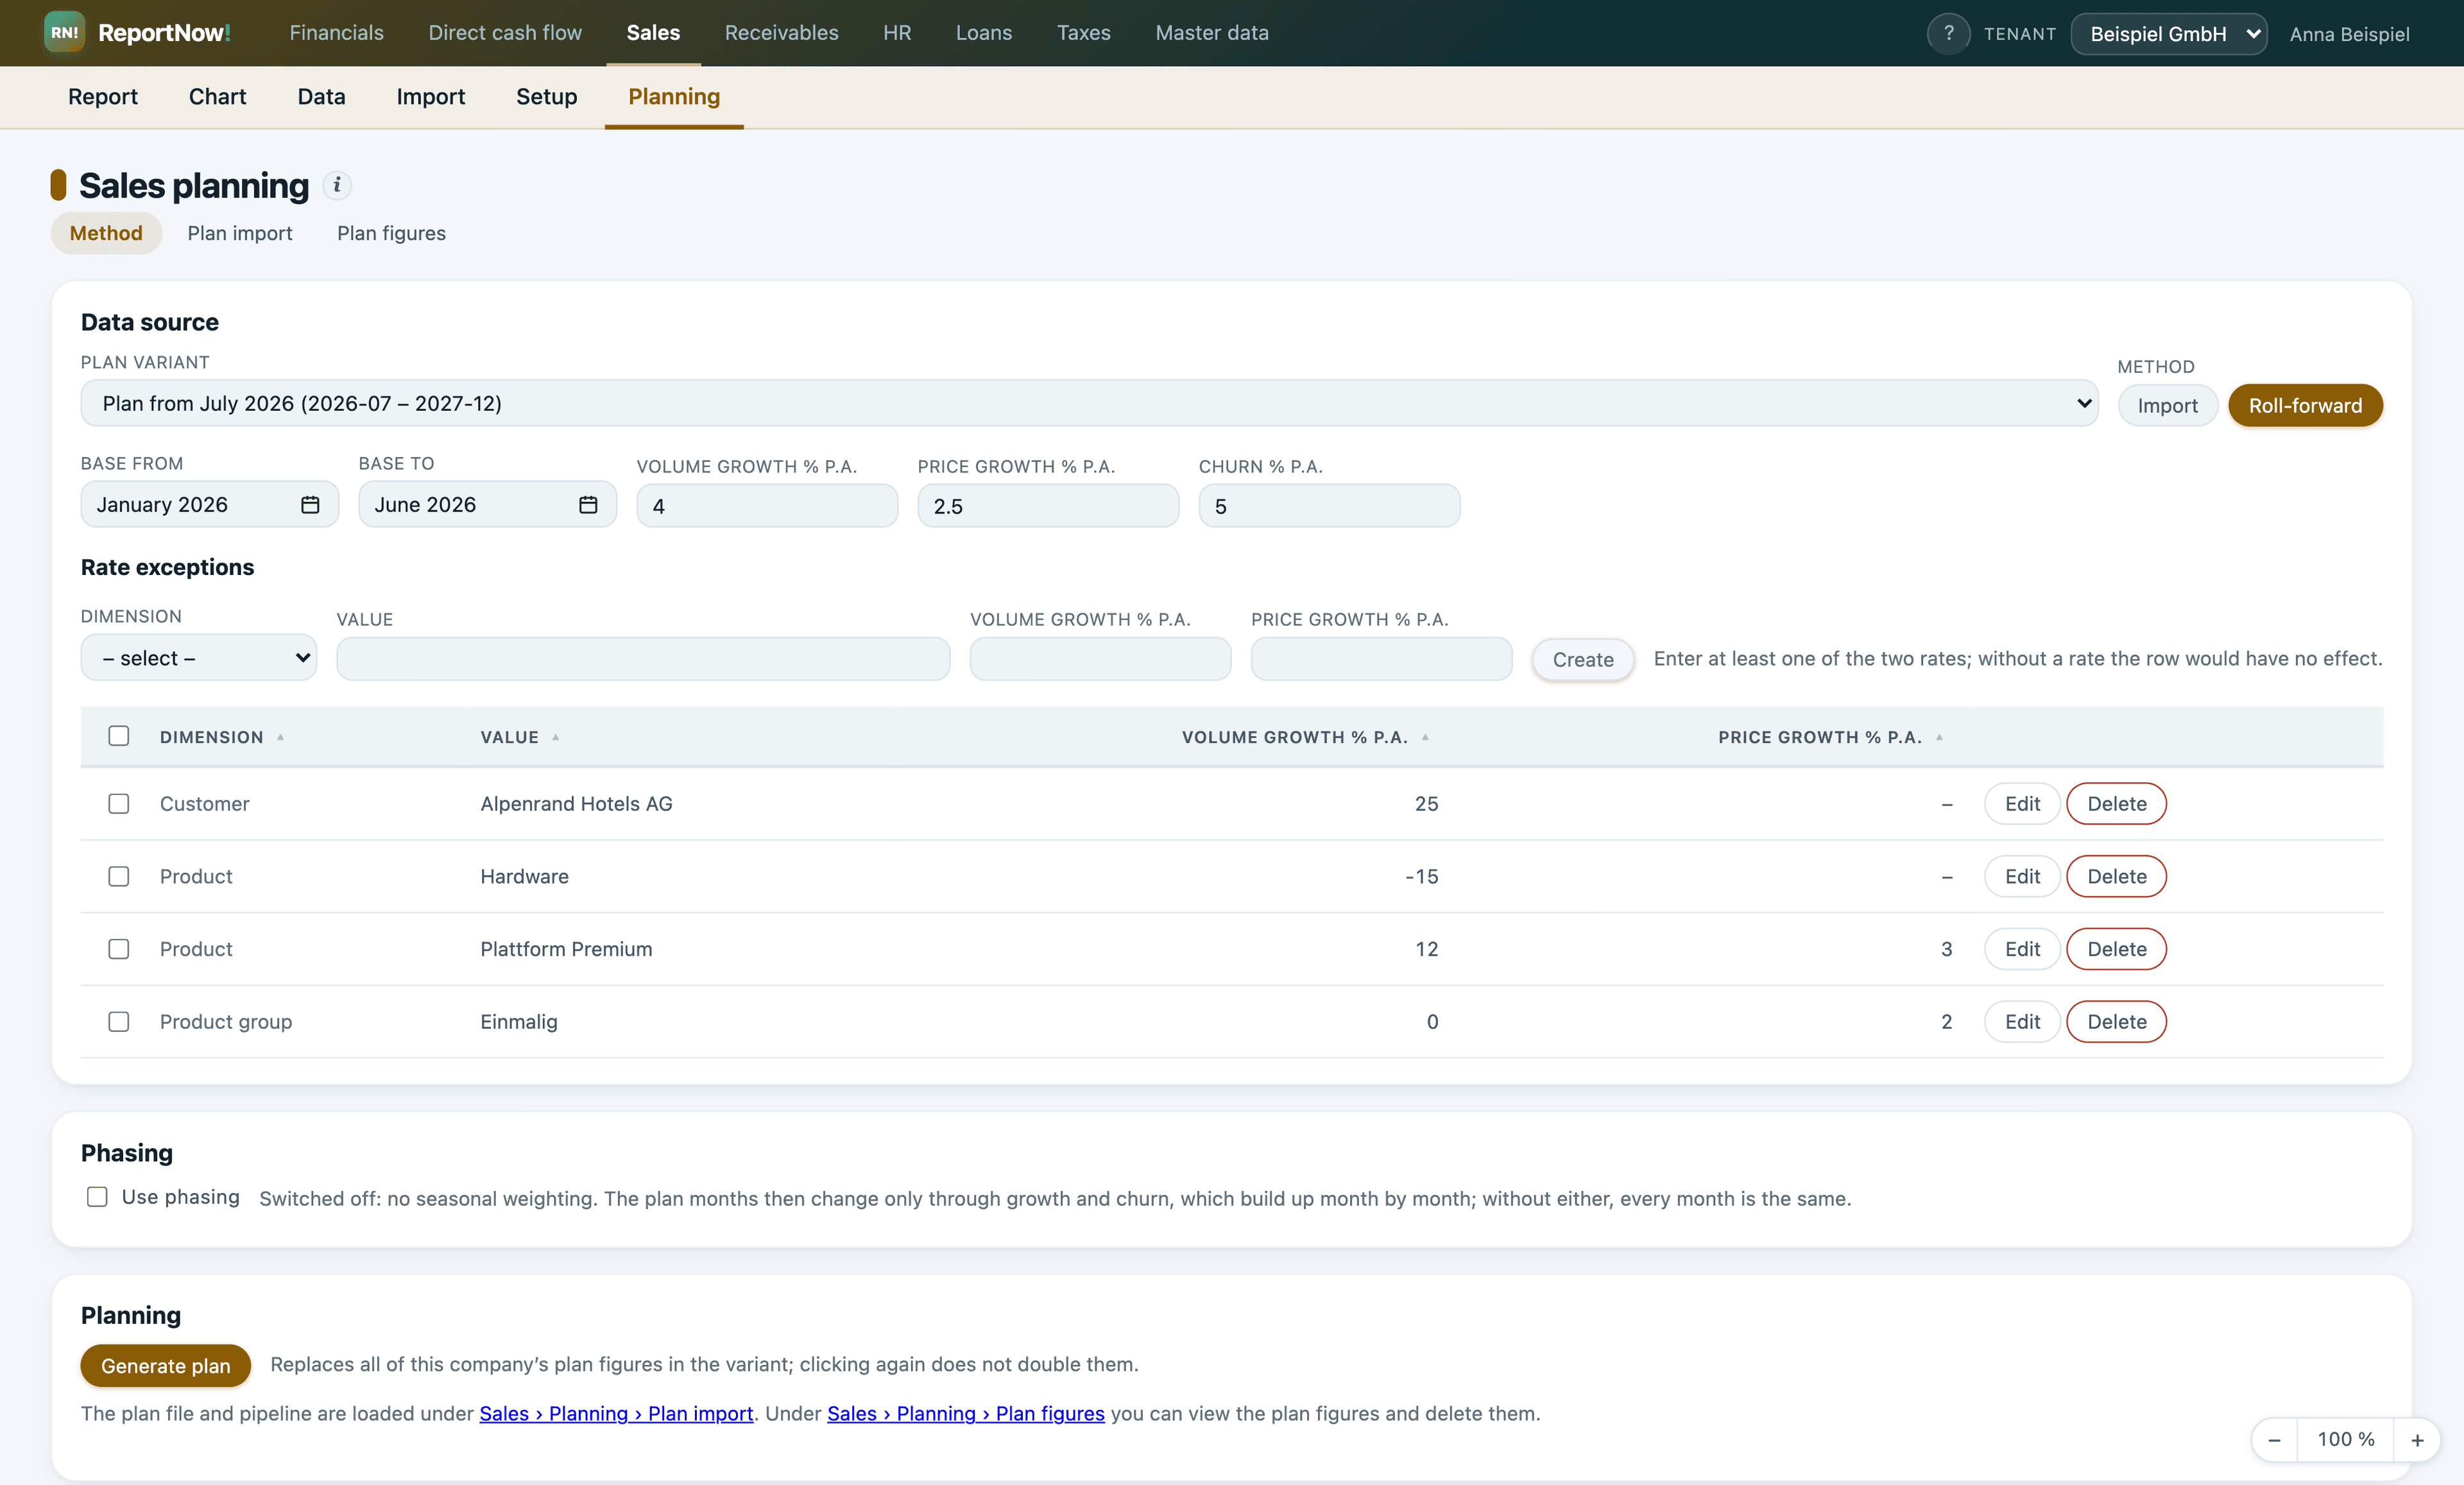Switch method to Import

2168,405
